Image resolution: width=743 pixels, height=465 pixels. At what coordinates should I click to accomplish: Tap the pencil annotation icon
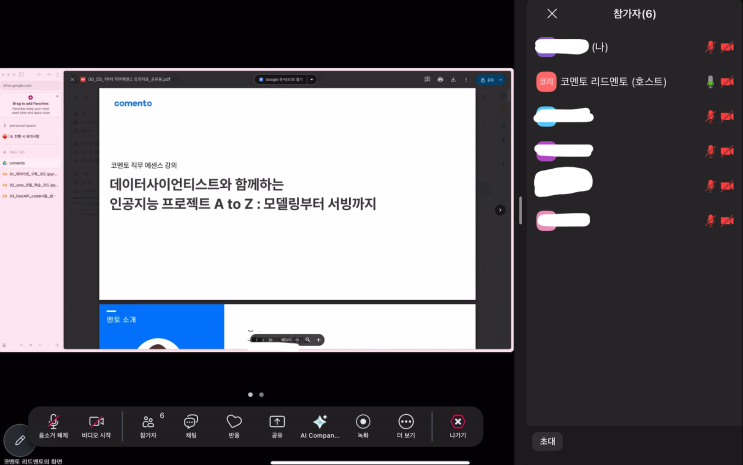19,440
